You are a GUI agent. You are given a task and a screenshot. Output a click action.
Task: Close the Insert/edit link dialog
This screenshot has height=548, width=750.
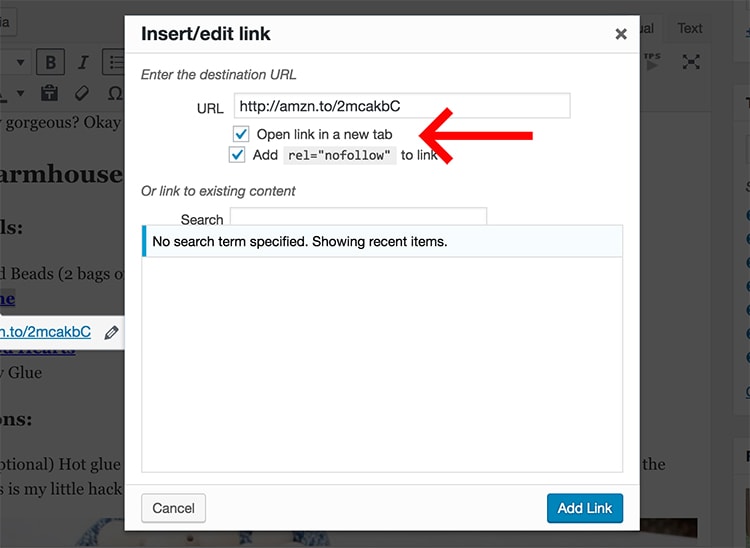pyautogui.click(x=621, y=34)
